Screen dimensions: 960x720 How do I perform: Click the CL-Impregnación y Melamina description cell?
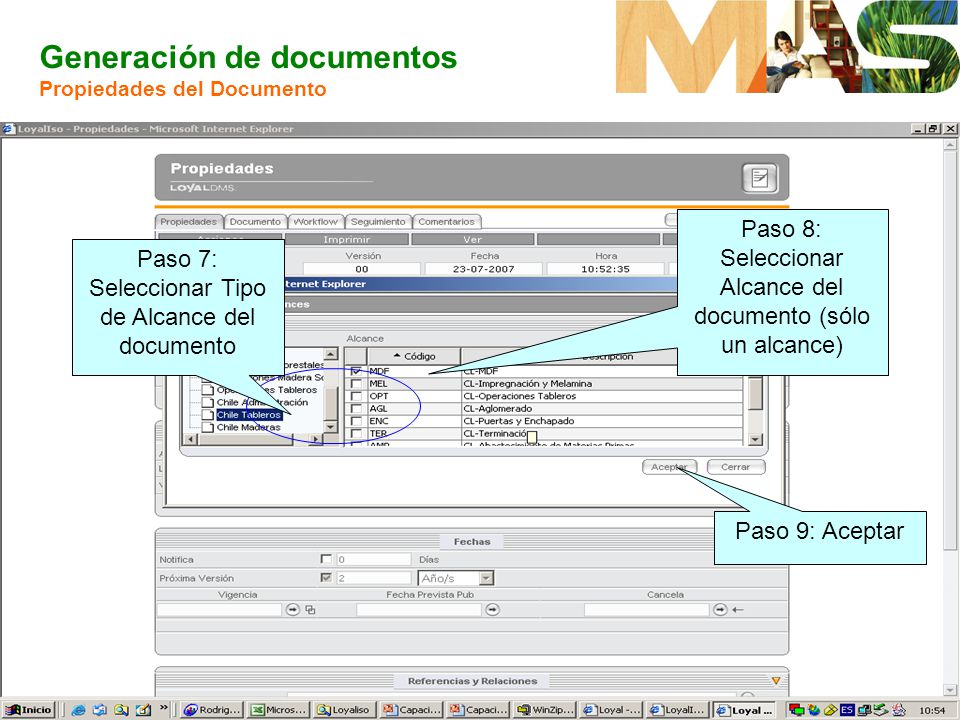tap(602, 384)
